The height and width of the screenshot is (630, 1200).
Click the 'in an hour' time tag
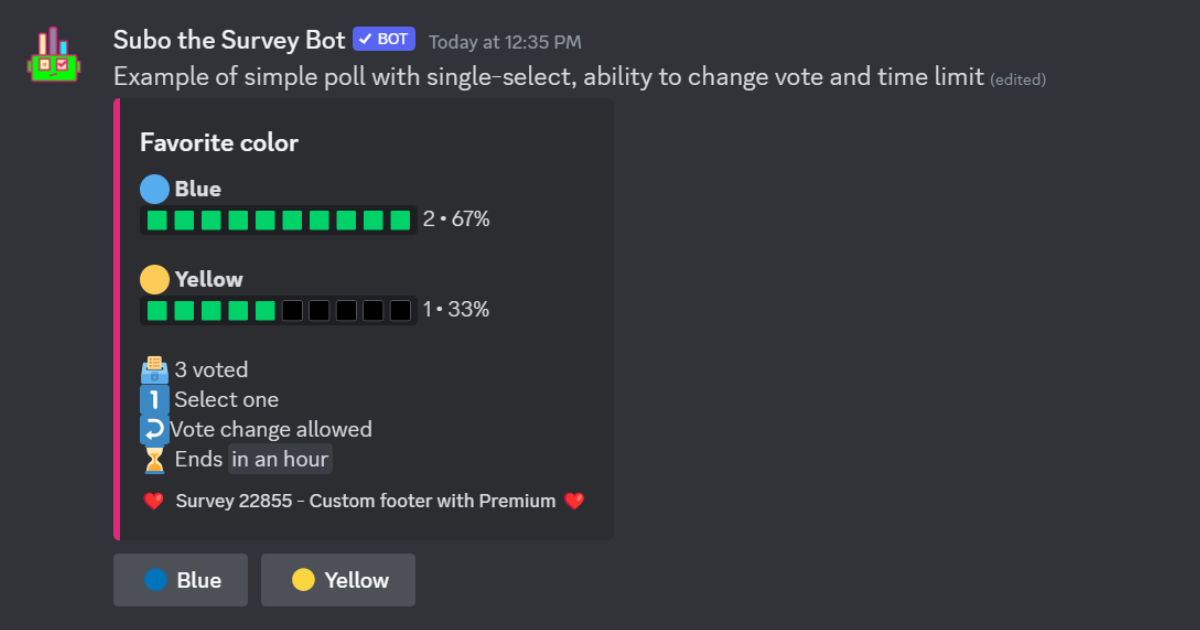[280, 460]
